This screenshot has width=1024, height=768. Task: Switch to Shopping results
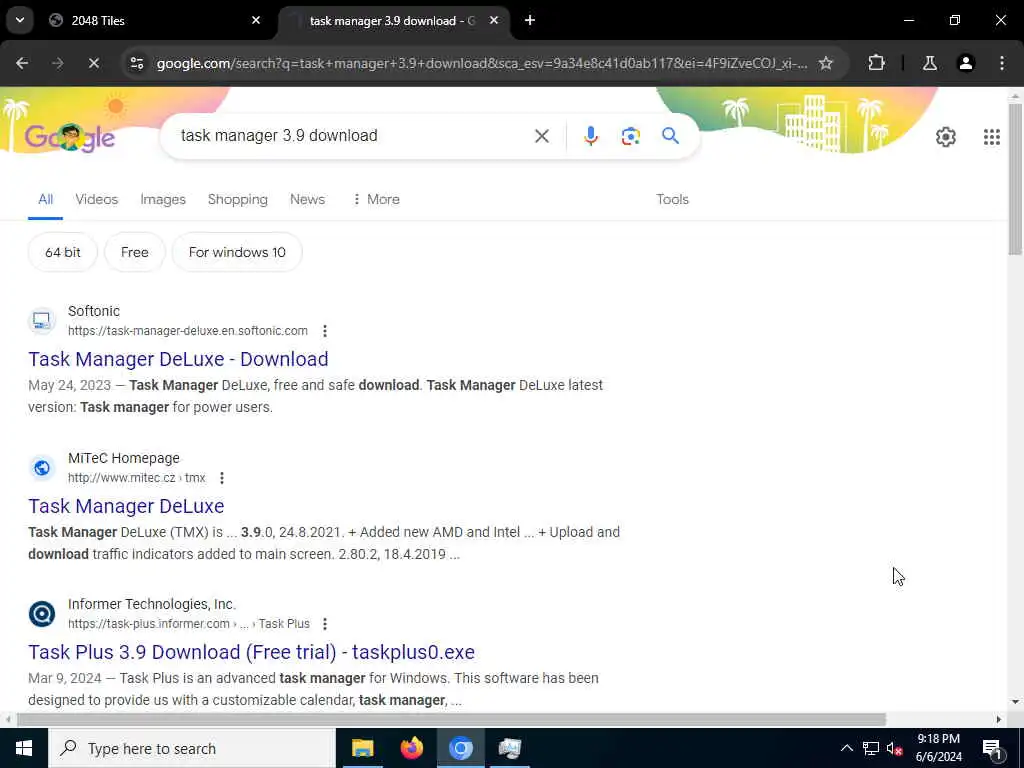pos(238,199)
